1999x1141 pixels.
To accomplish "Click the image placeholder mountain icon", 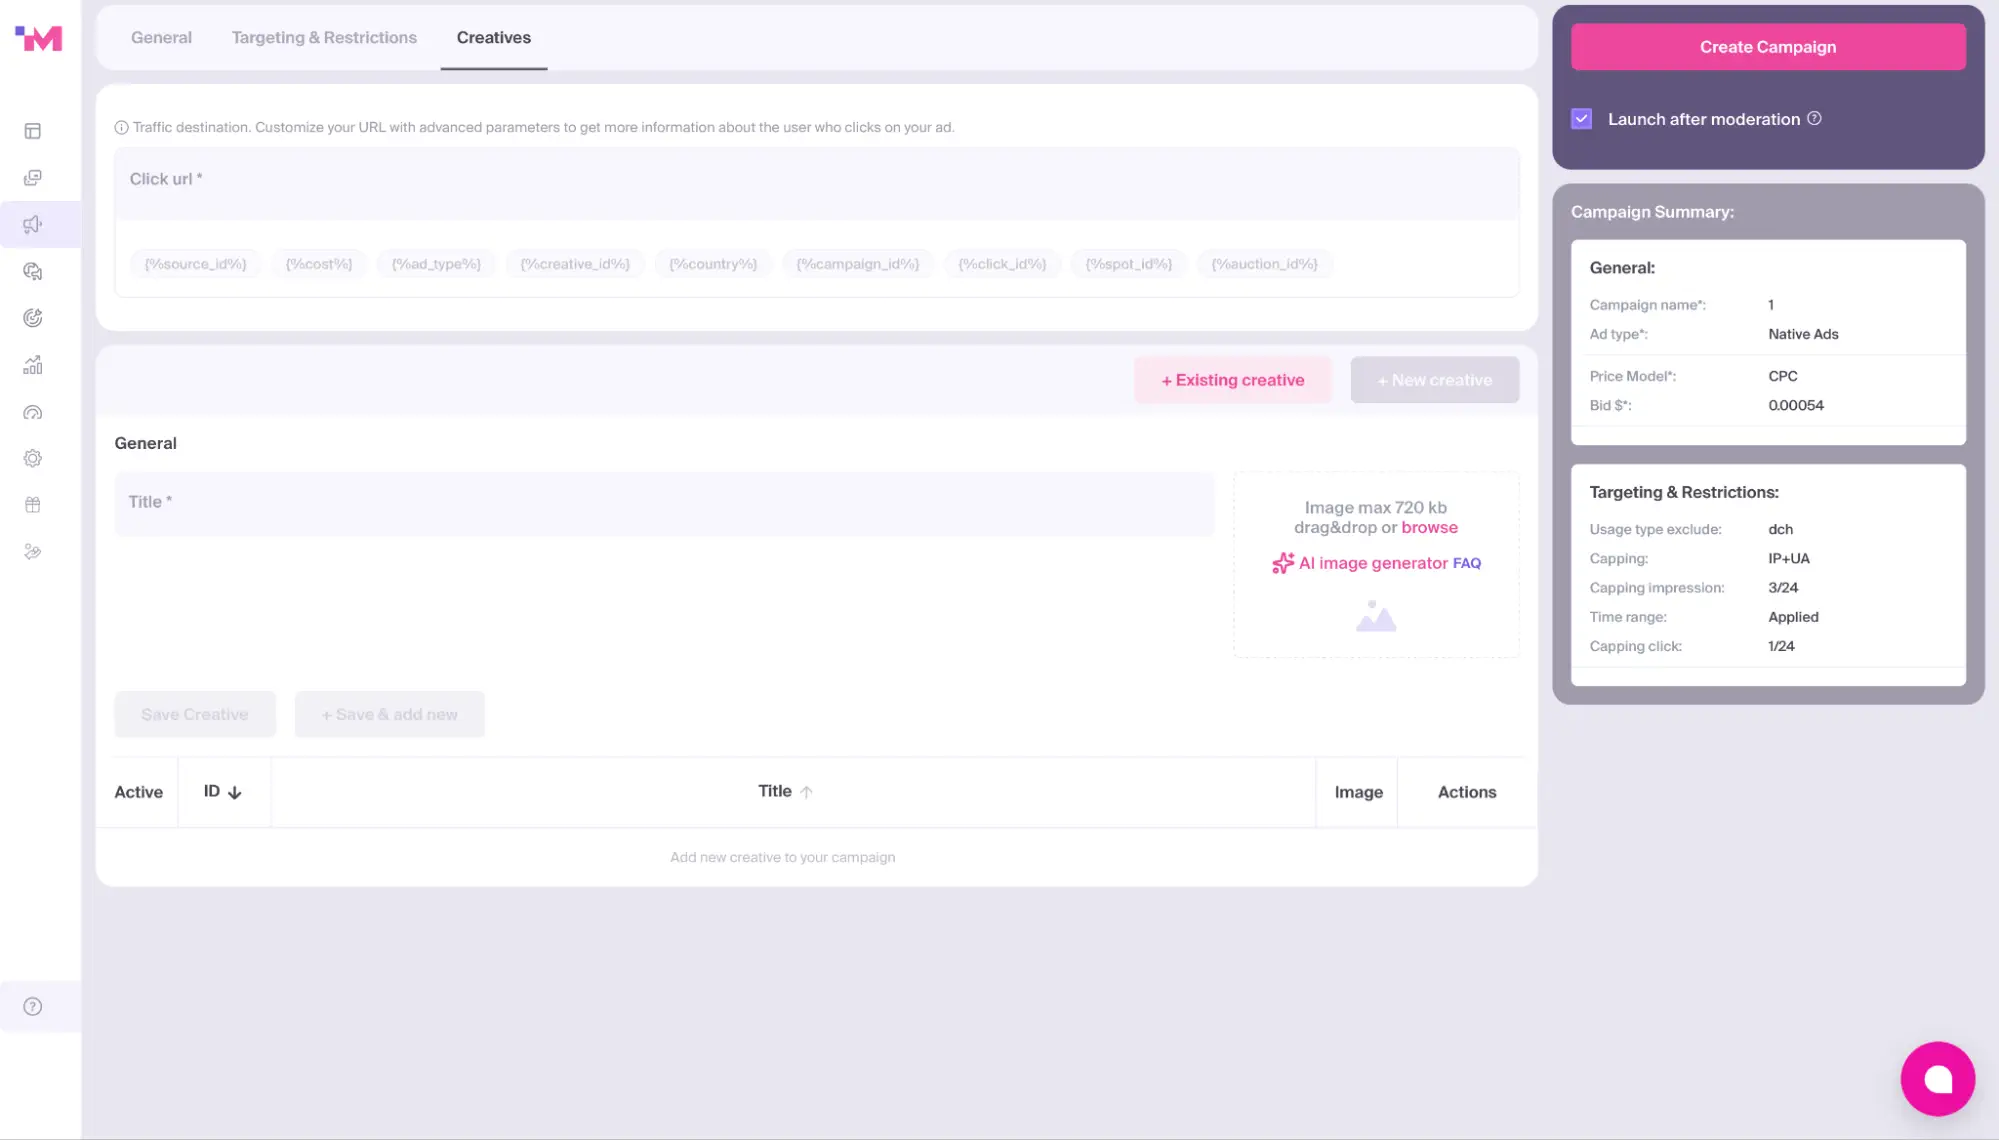I will (1376, 616).
